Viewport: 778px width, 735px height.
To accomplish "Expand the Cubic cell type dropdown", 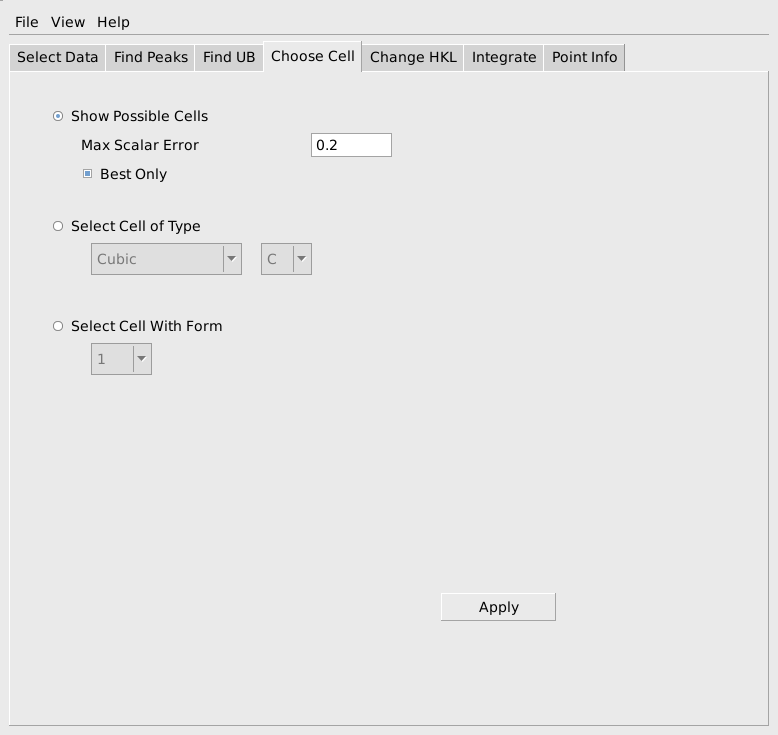I will (166, 259).
